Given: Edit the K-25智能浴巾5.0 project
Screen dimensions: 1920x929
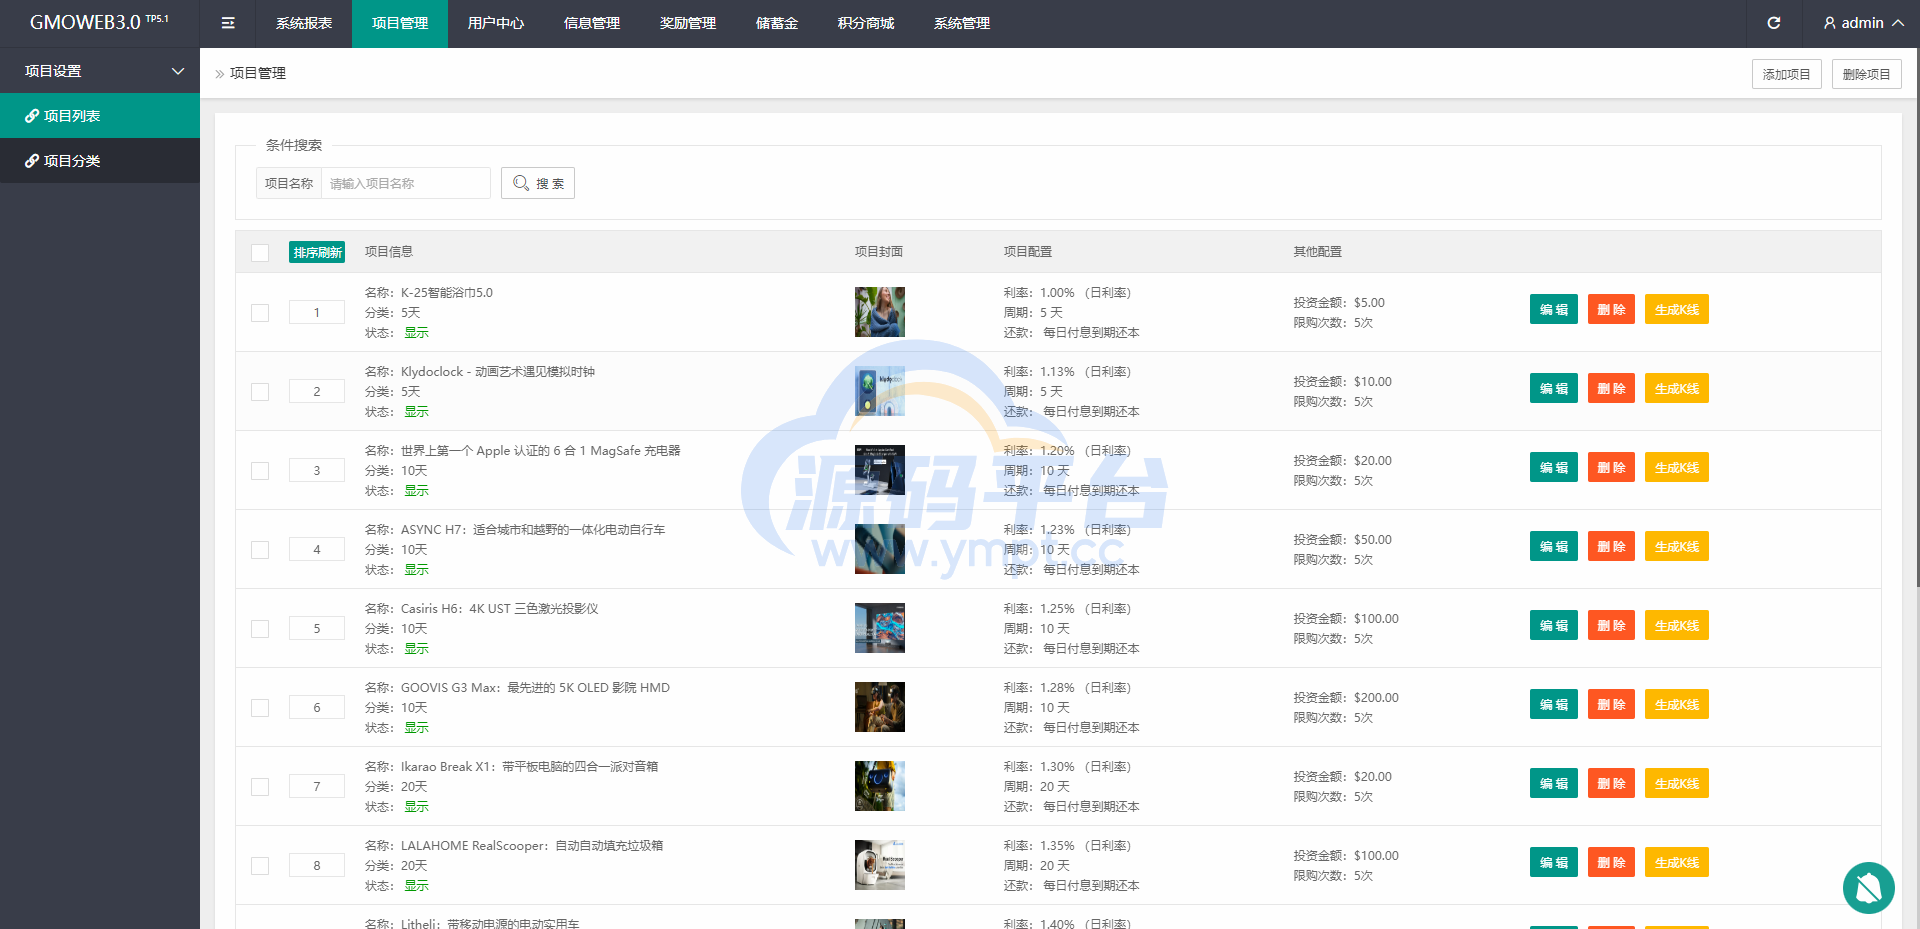Looking at the screenshot, I should click(x=1554, y=309).
